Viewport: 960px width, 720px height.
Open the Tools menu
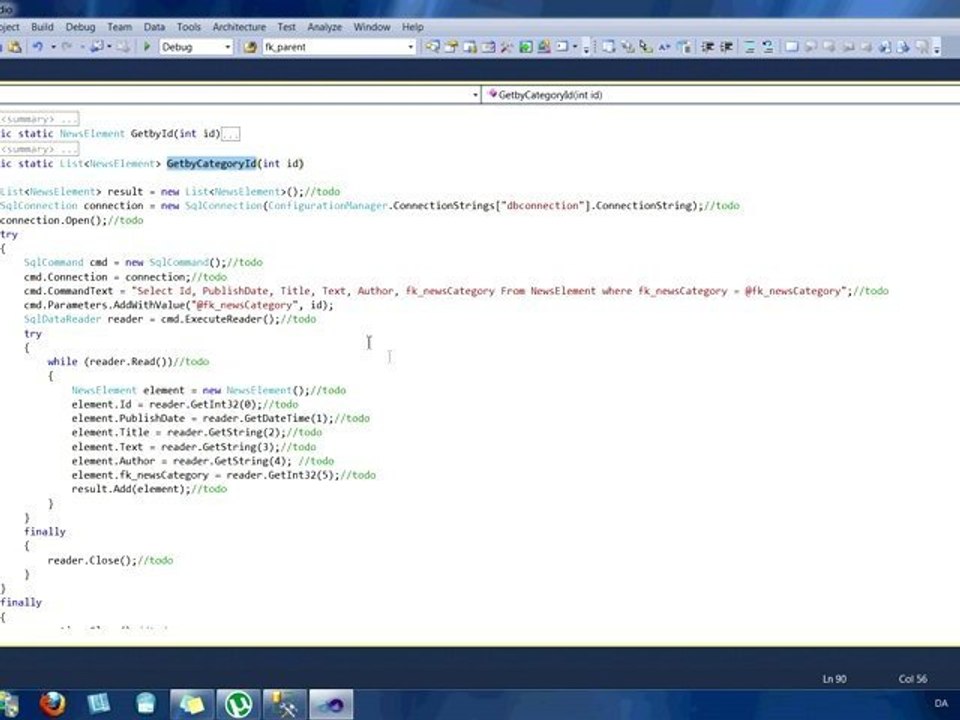pyautogui.click(x=189, y=27)
